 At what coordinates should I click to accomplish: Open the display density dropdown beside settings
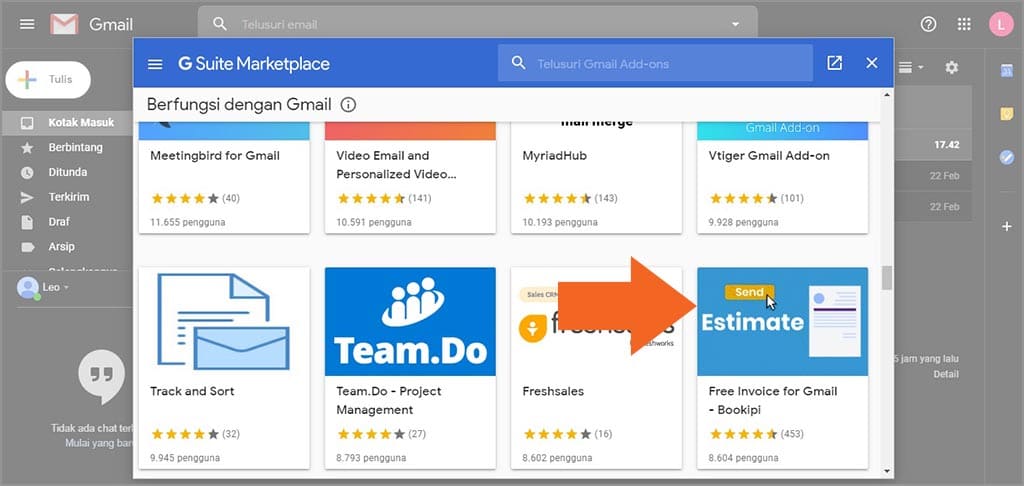[x=912, y=67]
